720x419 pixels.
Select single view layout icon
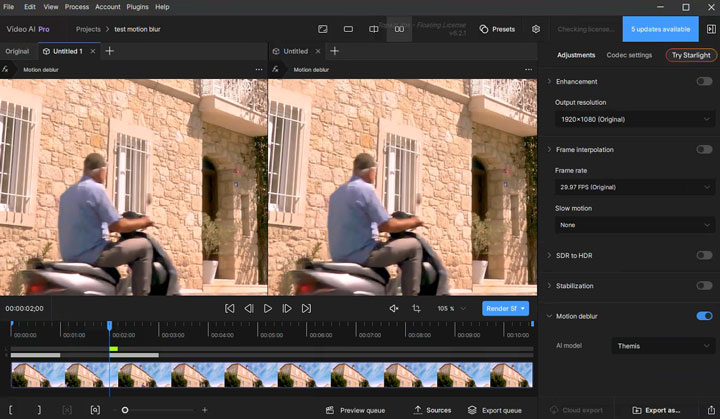click(323, 29)
